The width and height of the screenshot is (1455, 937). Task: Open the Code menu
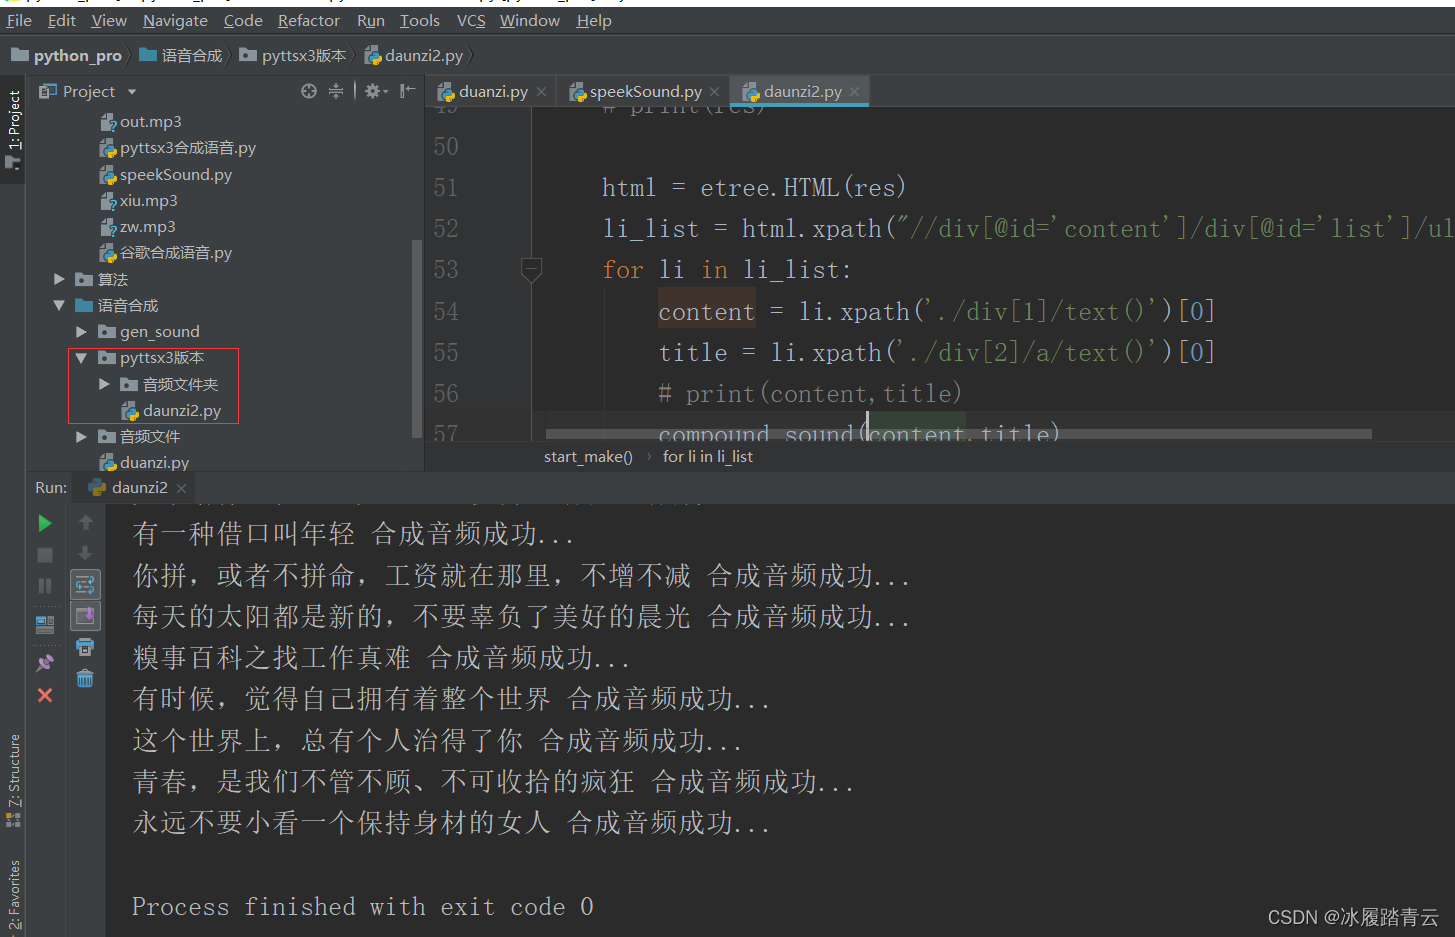click(243, 20)
